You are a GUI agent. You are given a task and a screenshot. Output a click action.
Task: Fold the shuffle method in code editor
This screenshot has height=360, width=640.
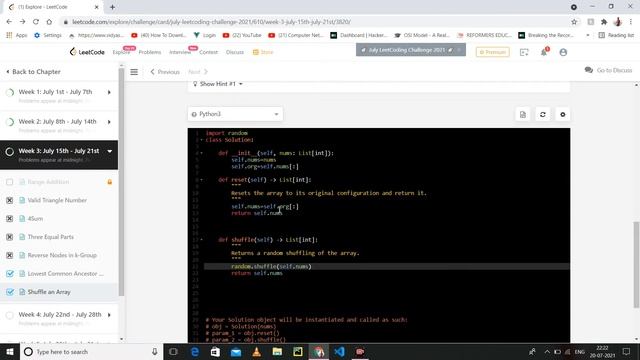tap(201, 240)
